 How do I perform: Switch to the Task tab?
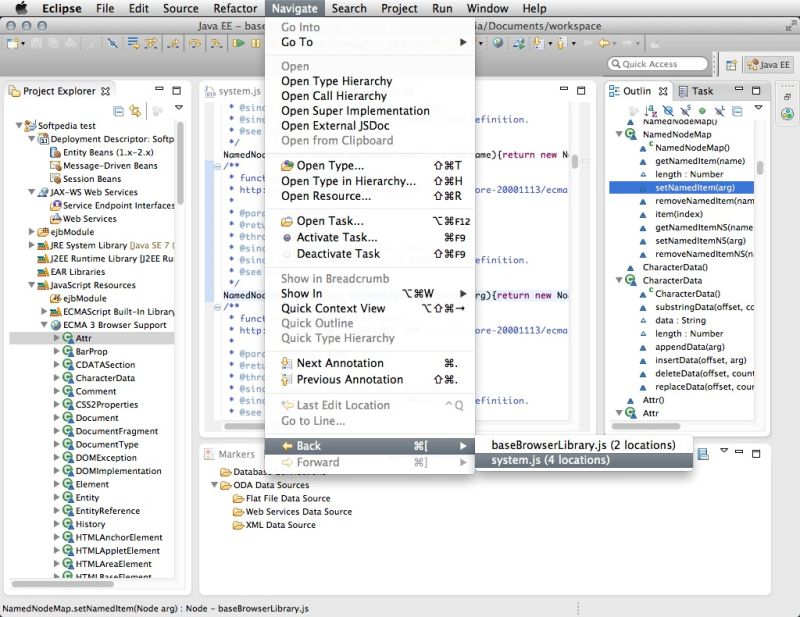(702, 90)
